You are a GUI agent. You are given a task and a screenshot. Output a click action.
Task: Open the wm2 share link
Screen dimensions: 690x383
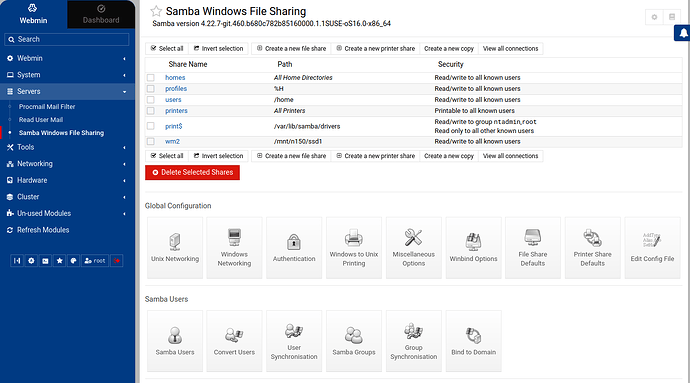click(x=172, y=141)
